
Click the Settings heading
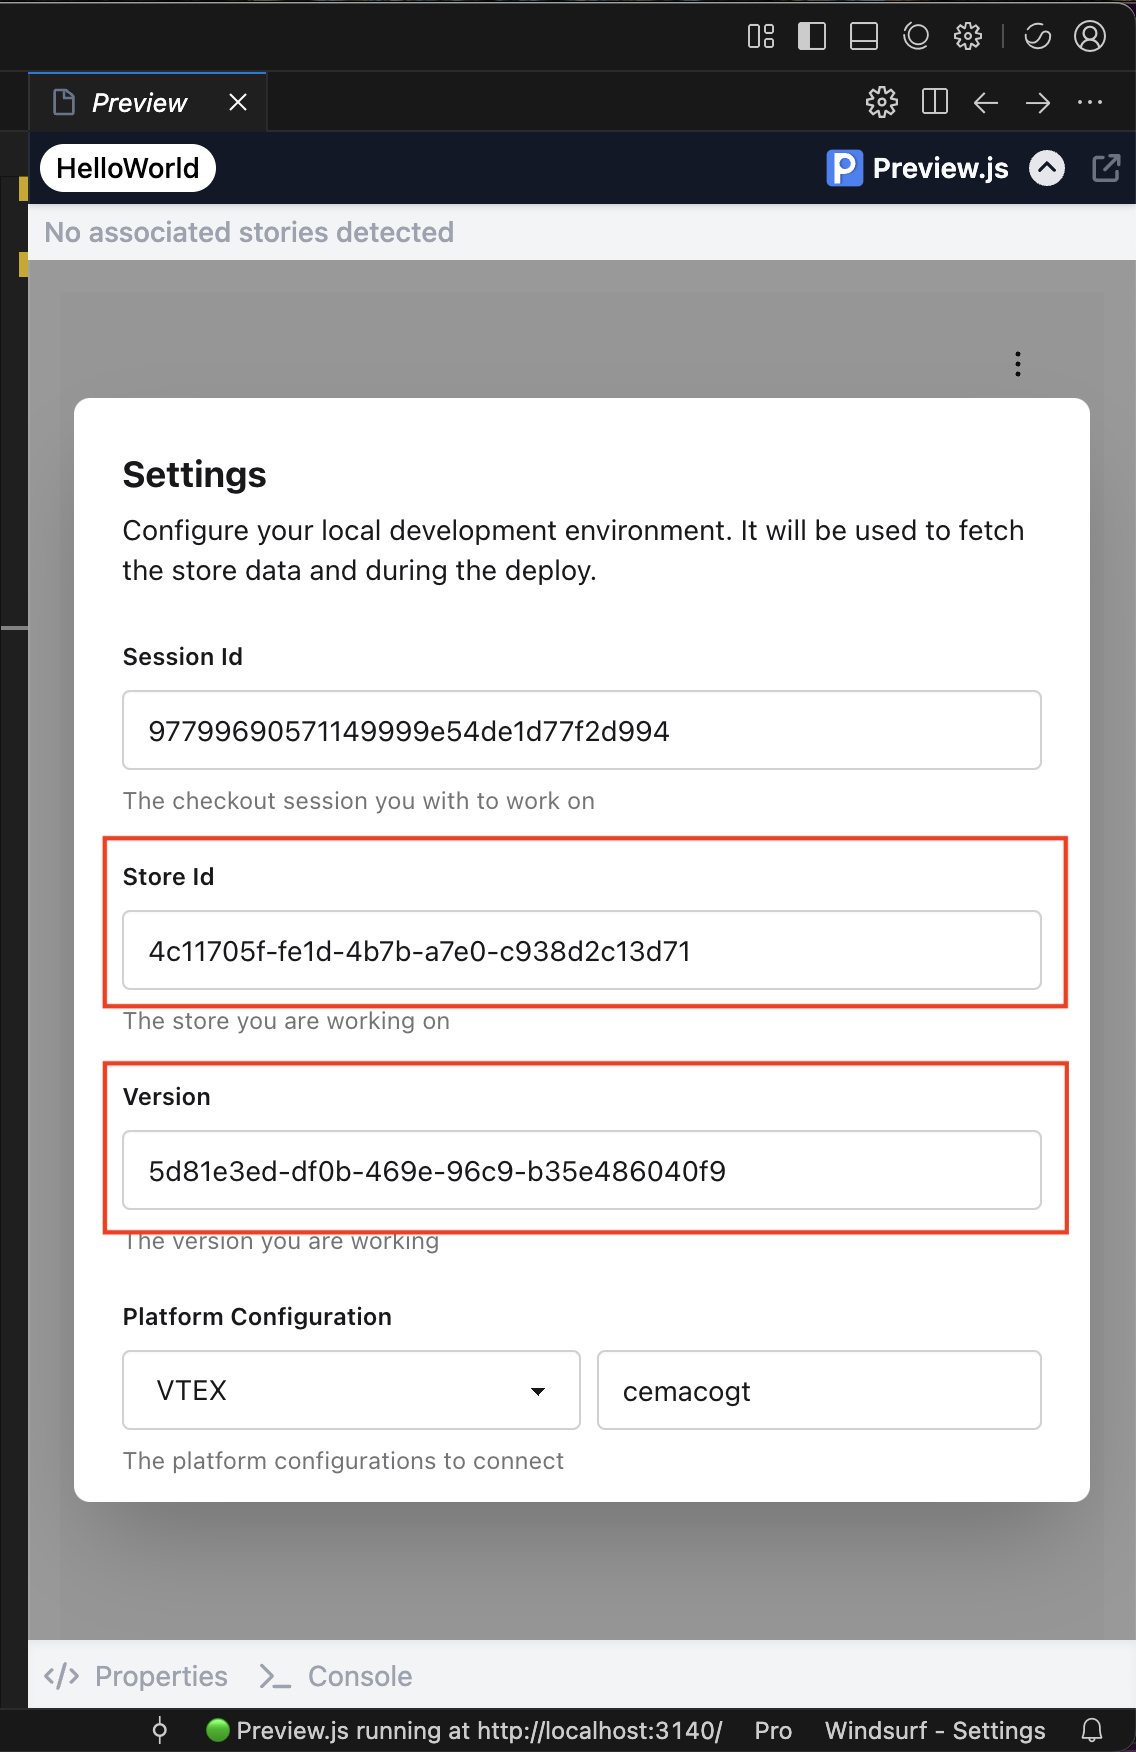tap(195, 475)
